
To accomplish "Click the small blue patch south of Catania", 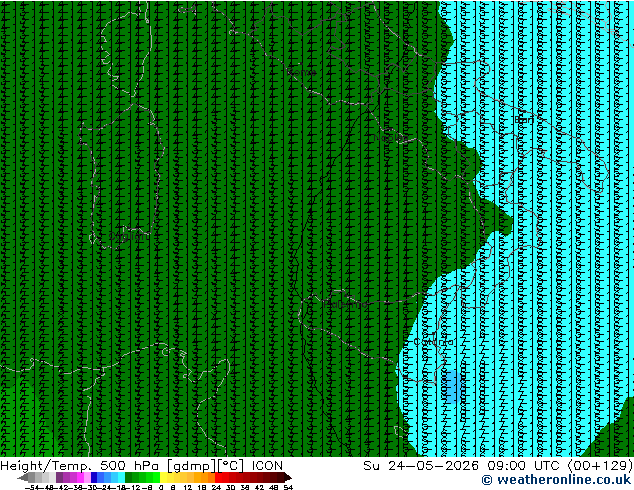I will tap(451, 386).
